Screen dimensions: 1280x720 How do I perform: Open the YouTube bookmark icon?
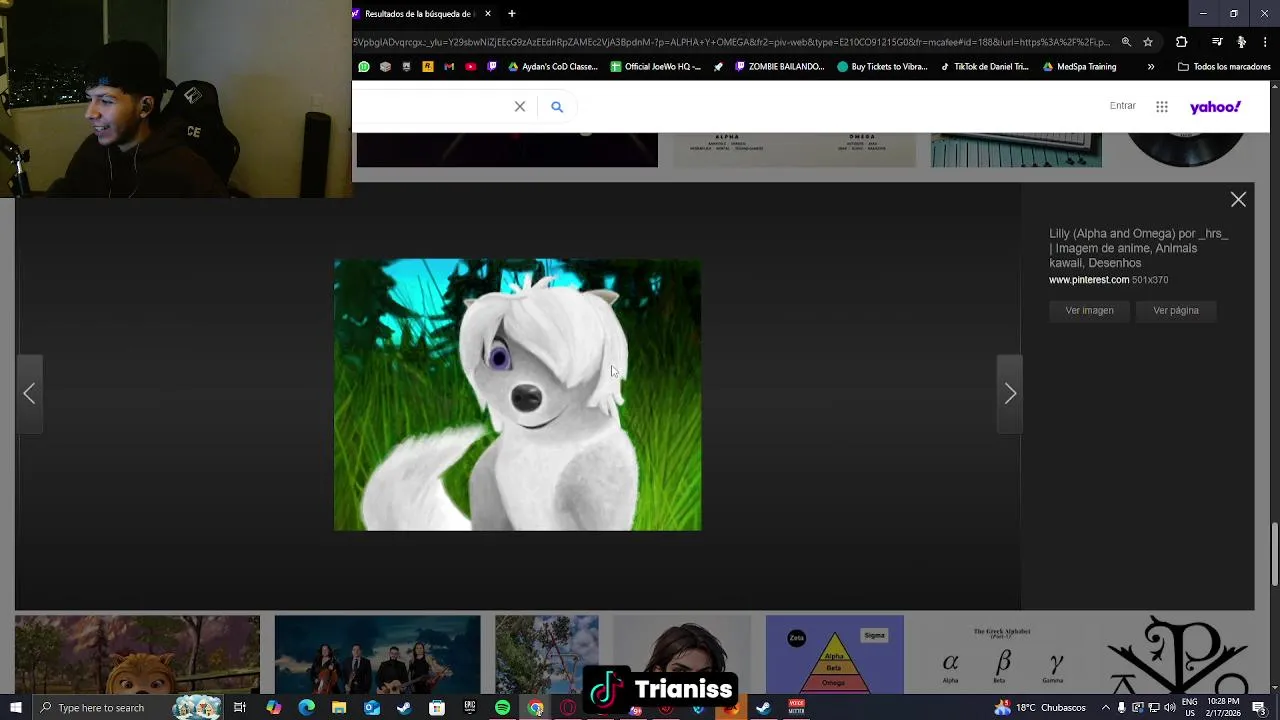pos(470,67)
